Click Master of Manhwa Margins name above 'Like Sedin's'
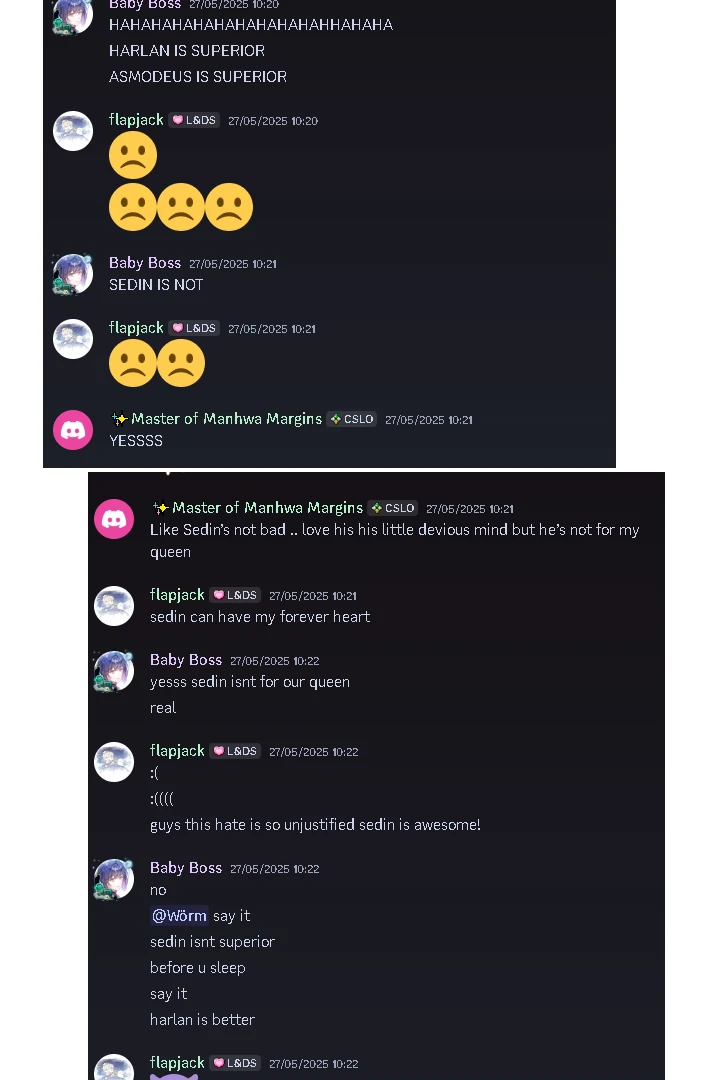 [x=267, y=508]
